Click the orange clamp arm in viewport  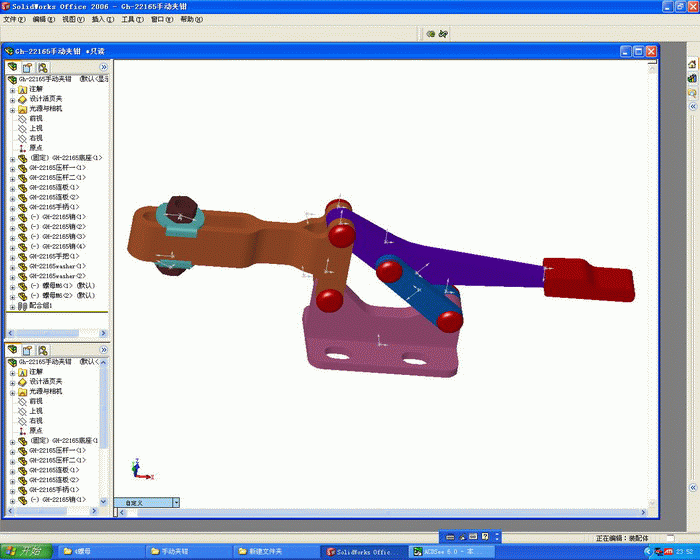click(x=232, y=241)
